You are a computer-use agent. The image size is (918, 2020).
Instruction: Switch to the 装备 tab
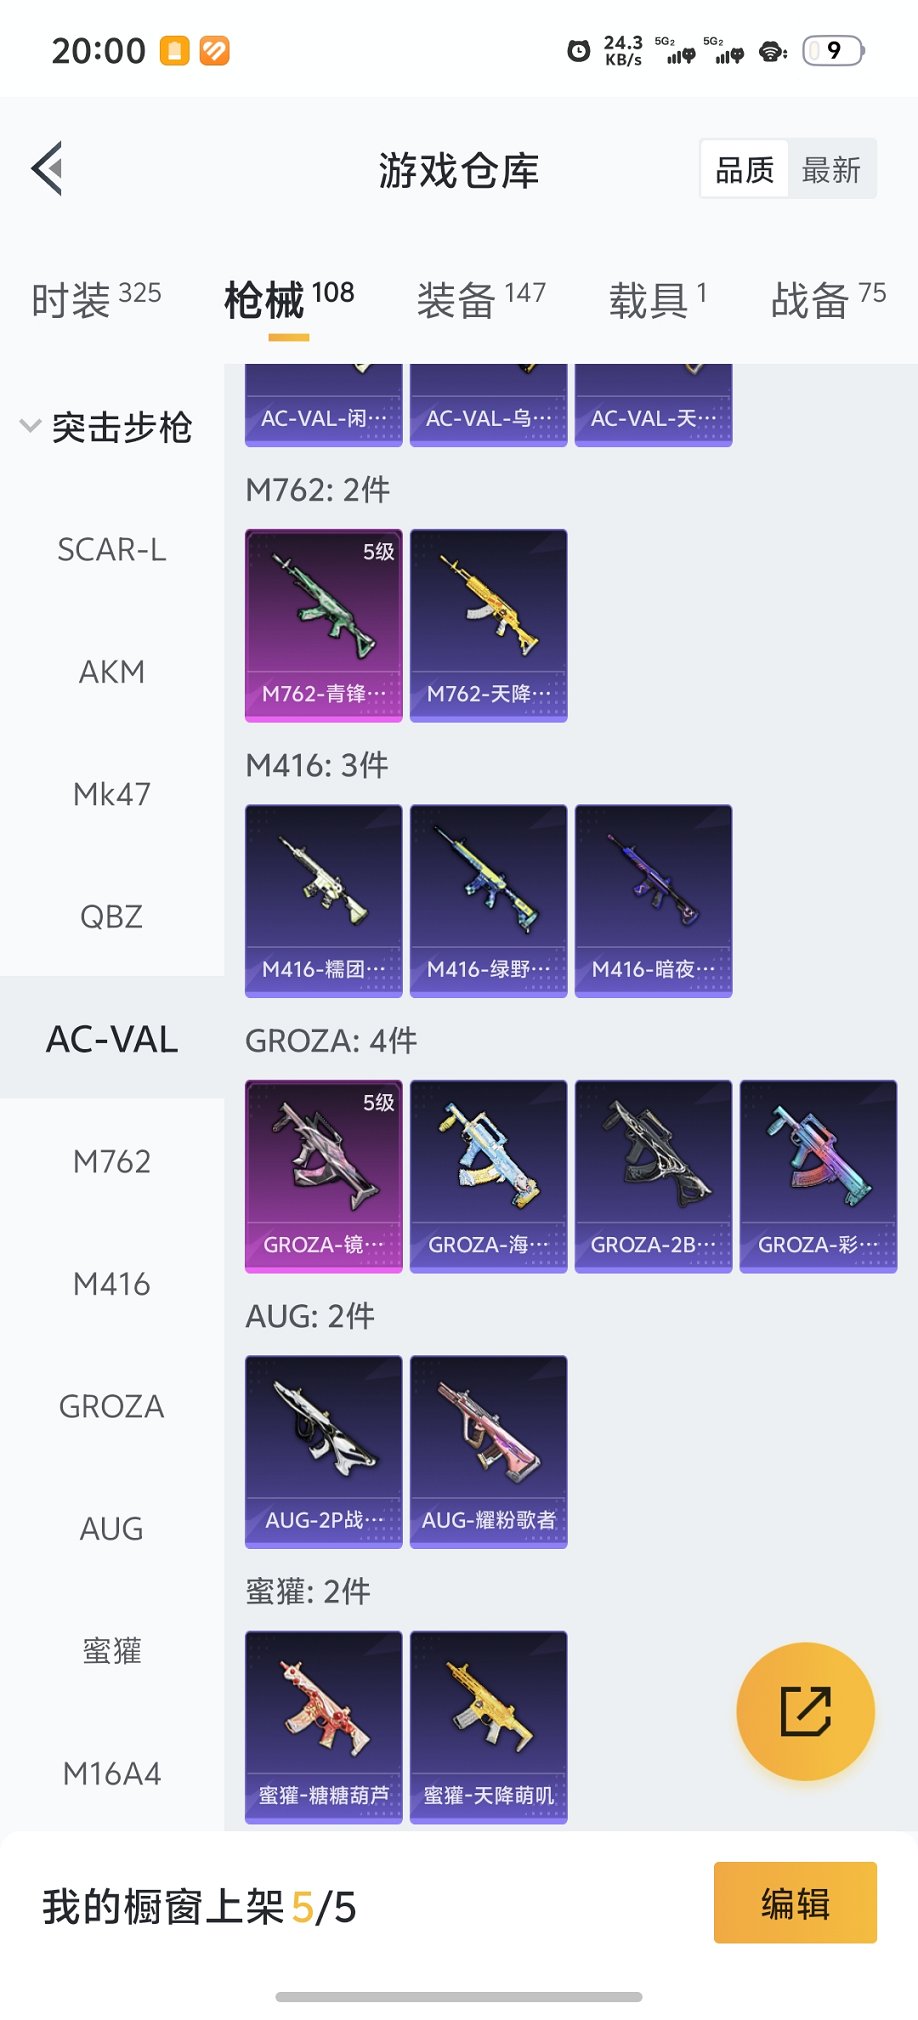pyautogui.click(x=481, y=299)
